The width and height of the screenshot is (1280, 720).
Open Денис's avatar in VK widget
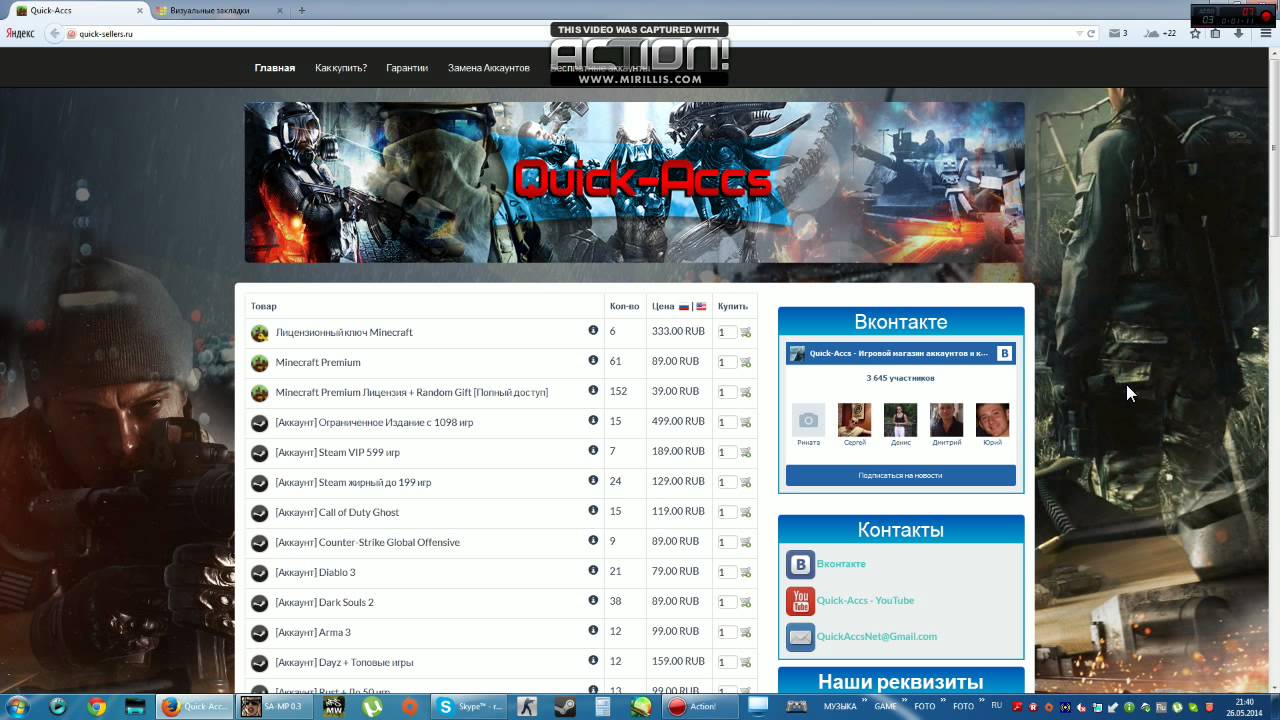pyautogui.click(x=900, y=420)
